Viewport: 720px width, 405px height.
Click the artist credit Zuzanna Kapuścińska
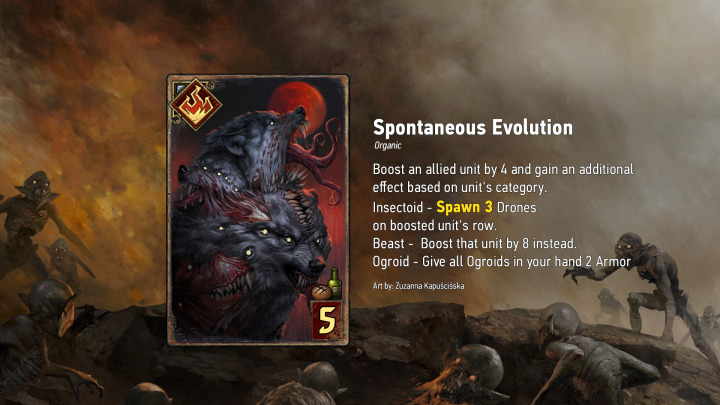[418, 286]
